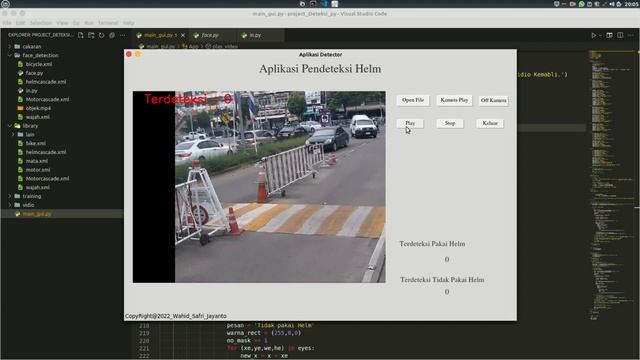The image size is (640, 360).
Task: Collapse the face_detection folder
Action: click(40, 56)
